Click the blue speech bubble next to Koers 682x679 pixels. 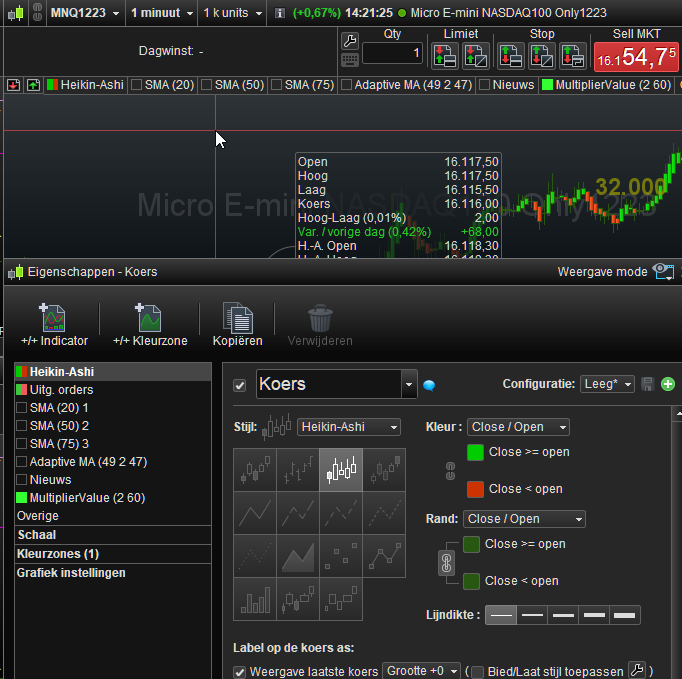[429, 385]
